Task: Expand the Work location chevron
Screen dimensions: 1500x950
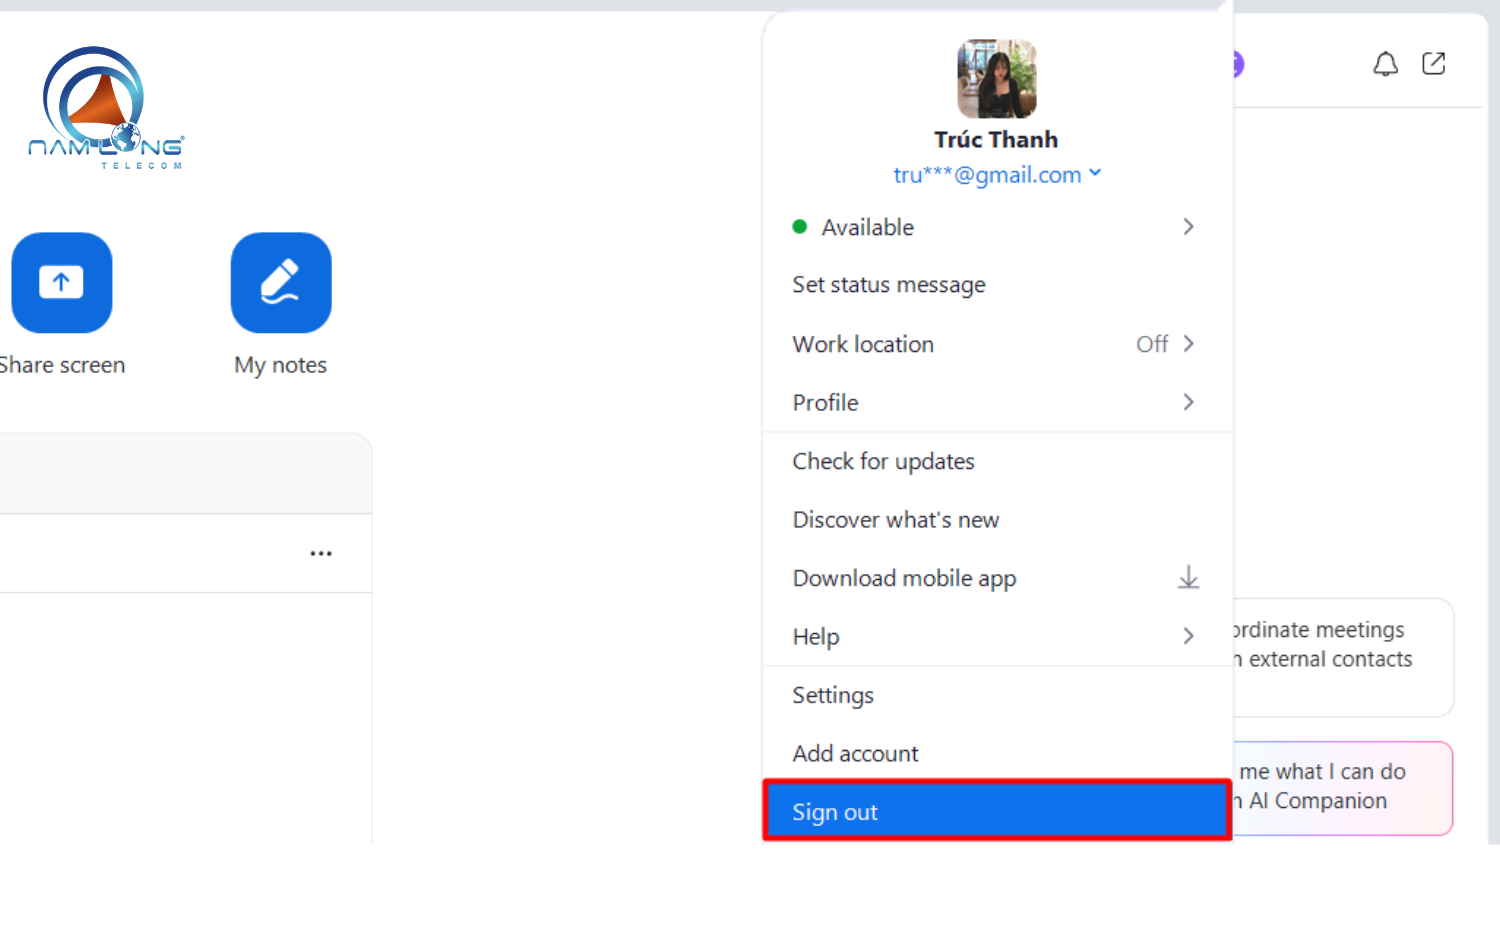Action: coord(1188,344)
